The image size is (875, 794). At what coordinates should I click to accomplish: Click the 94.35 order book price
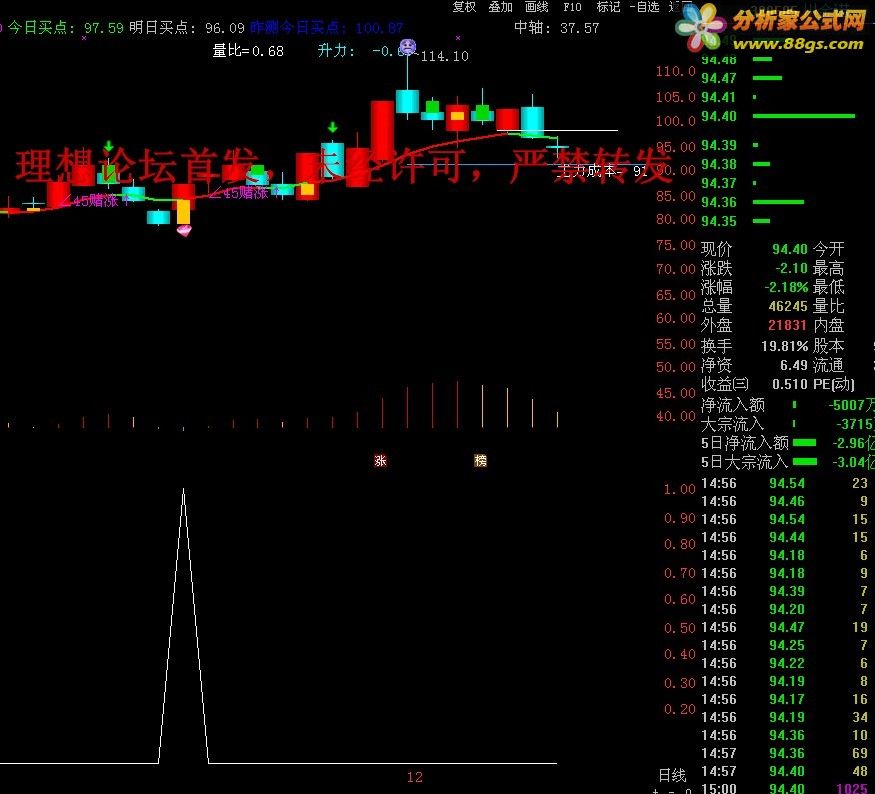point(719,221)
